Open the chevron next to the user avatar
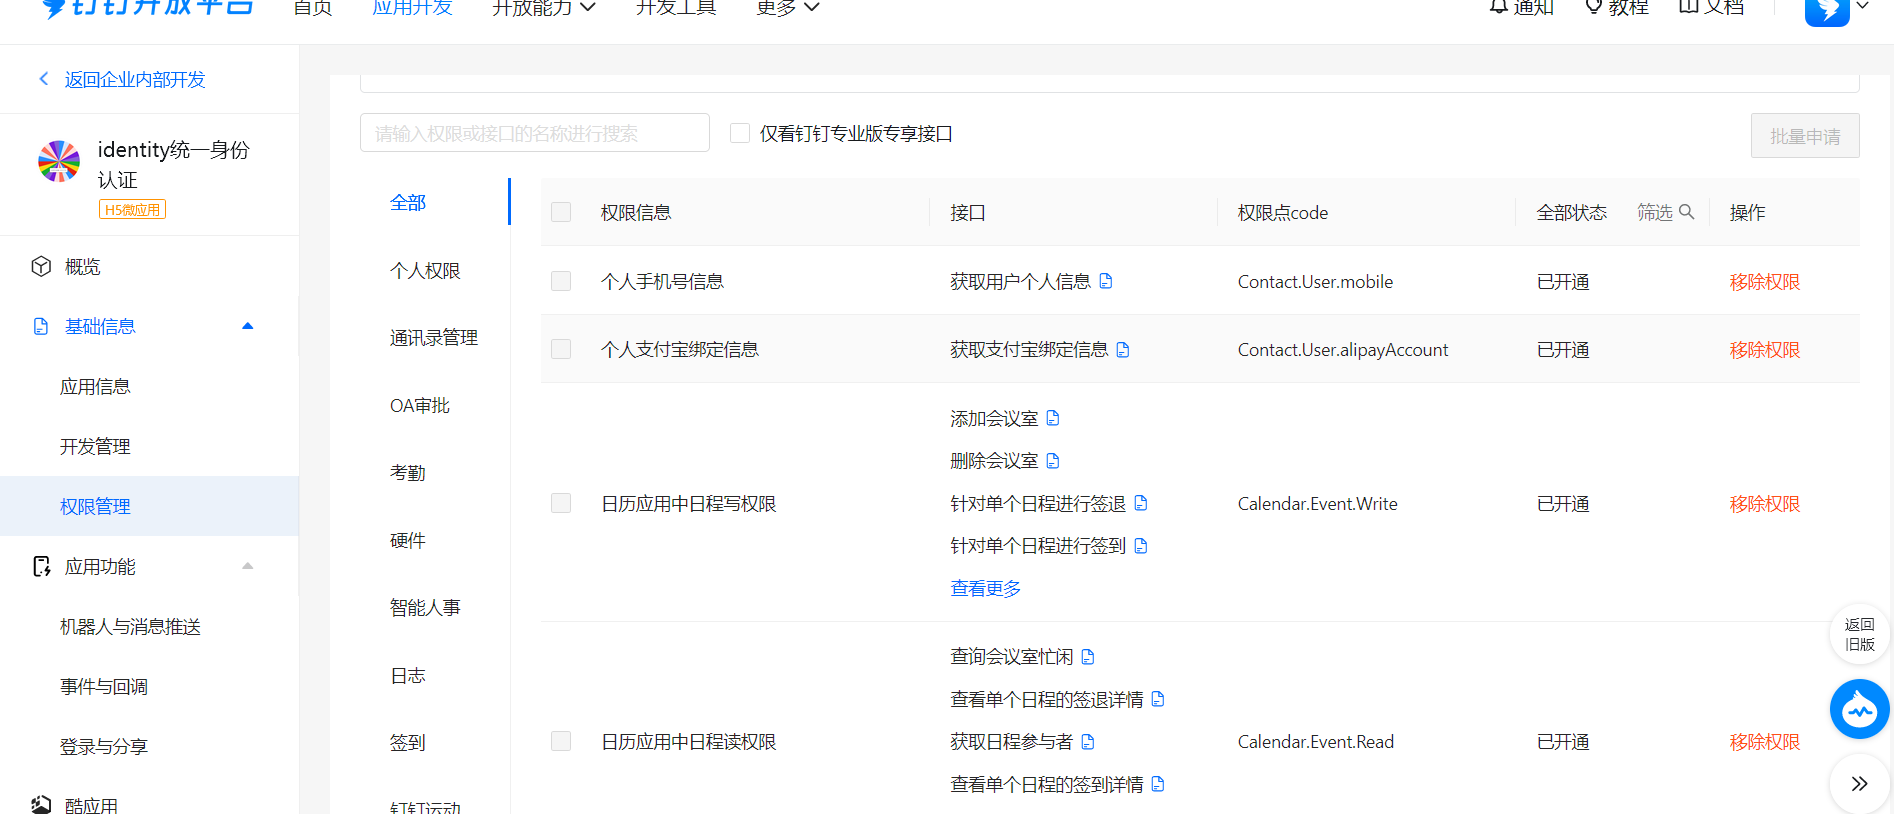 pyautogui.click(x=1862, y=6)
